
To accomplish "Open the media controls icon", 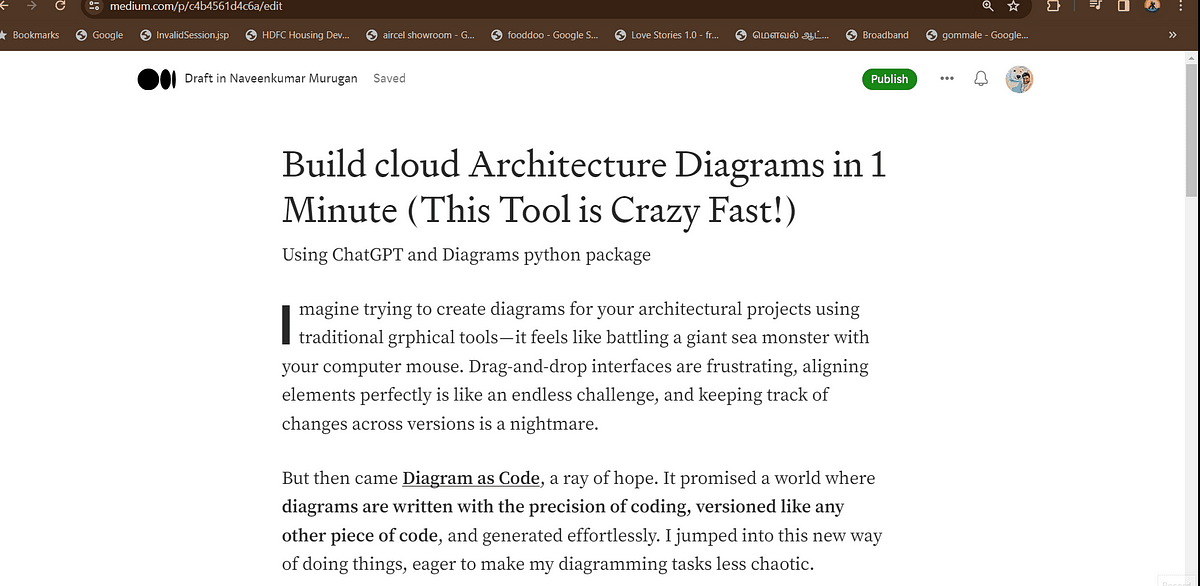I will click(x=1096, y=6).
